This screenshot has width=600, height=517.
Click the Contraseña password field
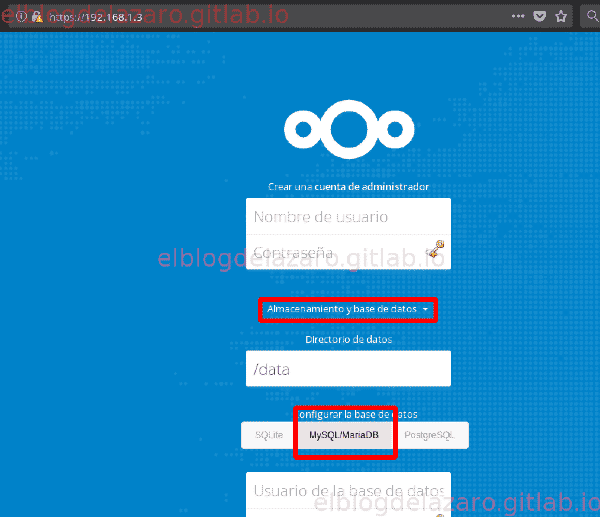click(x=348, y=252)
